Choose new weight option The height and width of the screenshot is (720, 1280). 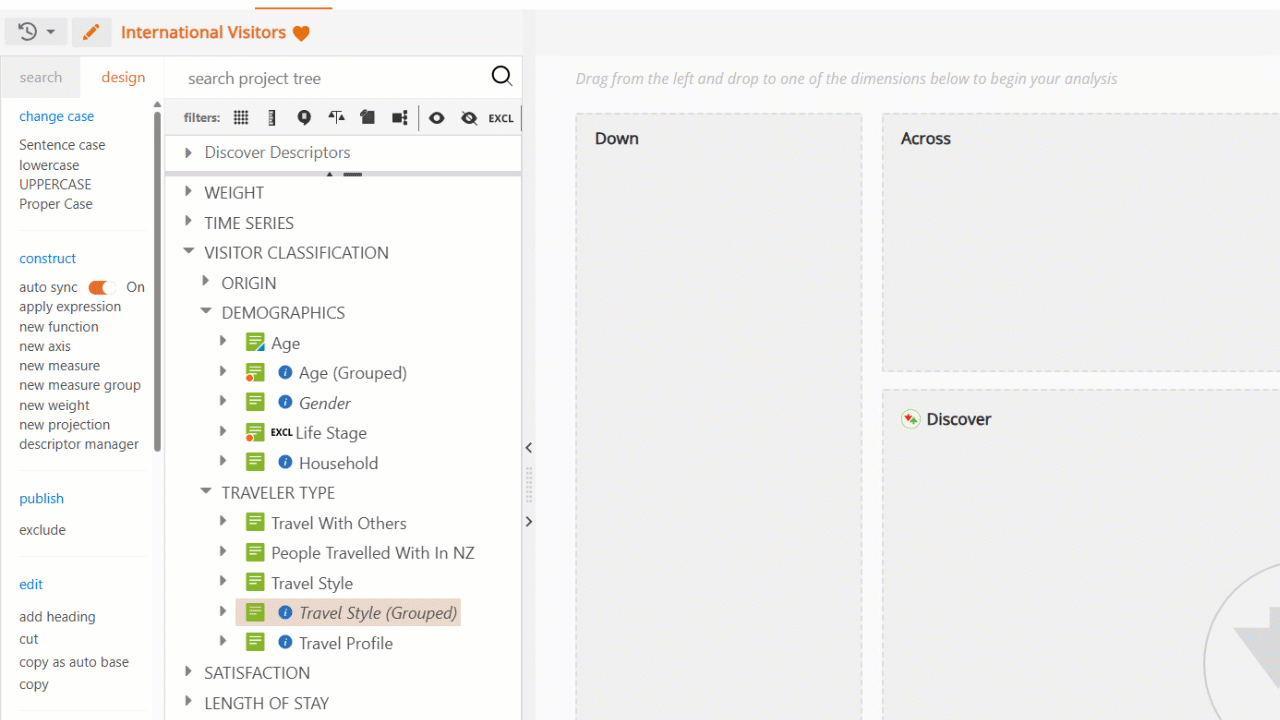coord(54,405)
